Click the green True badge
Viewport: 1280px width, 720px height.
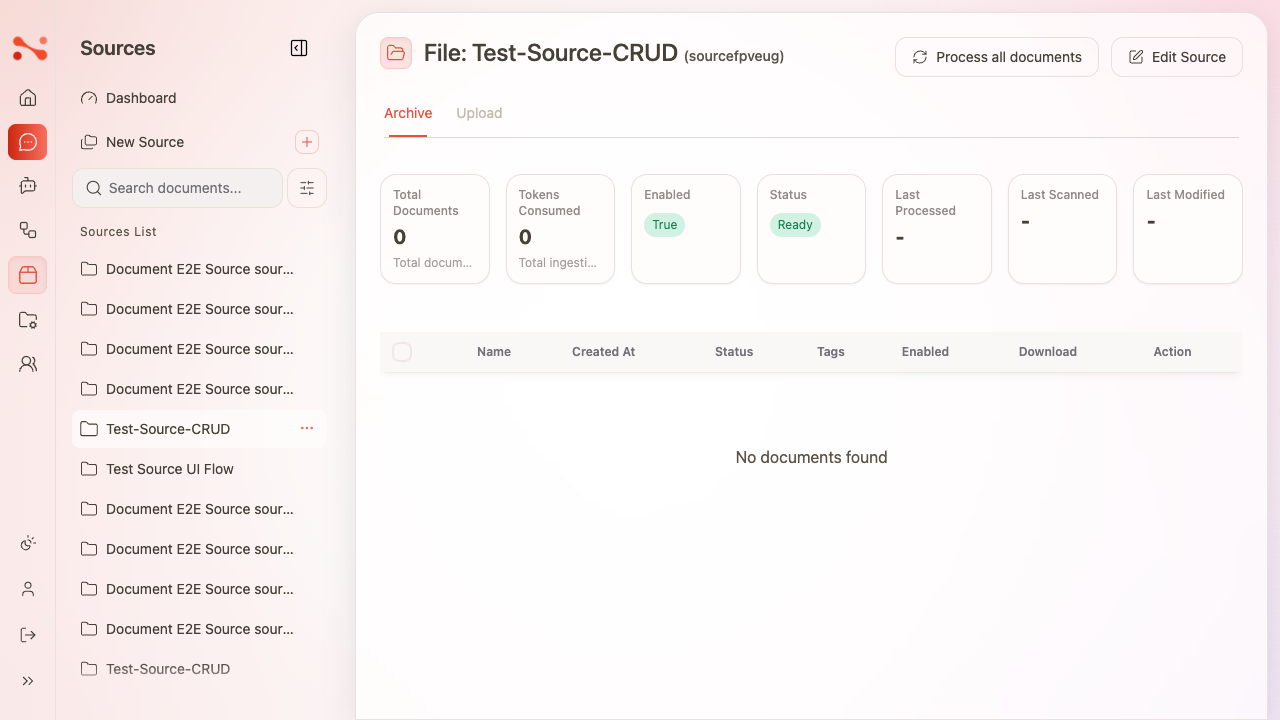[x=665, y=225]
